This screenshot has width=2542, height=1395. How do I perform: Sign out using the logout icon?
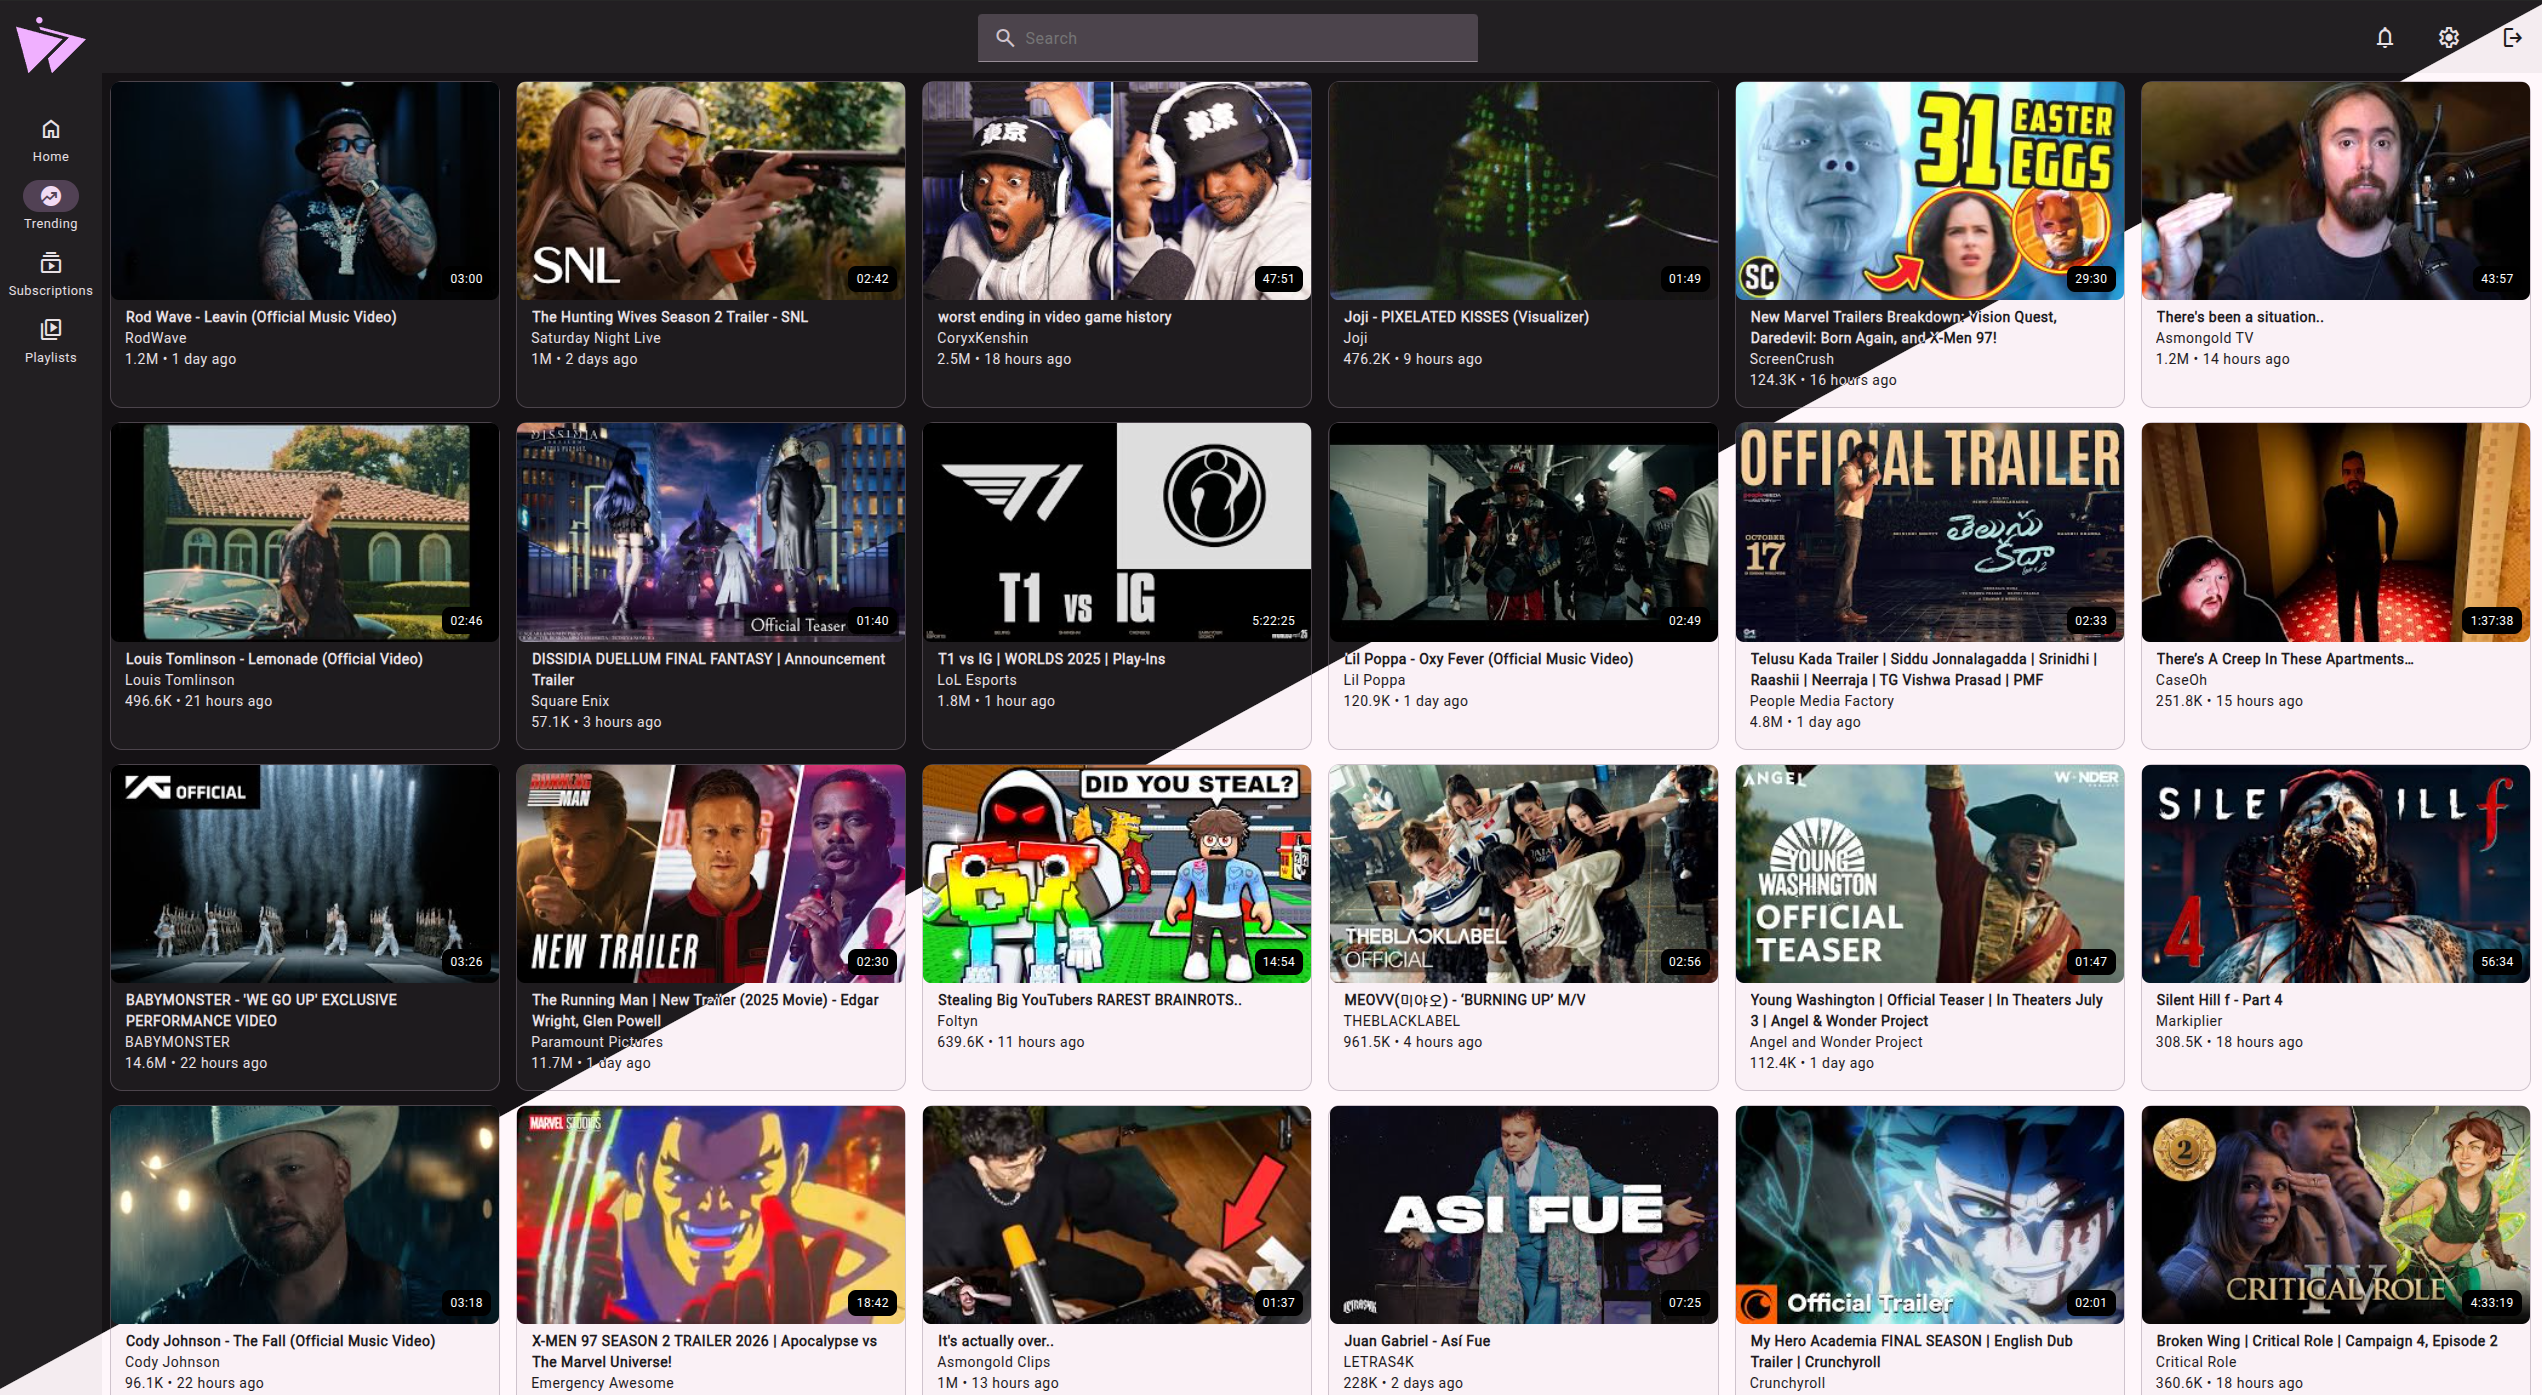click(x=2511, y=37)
